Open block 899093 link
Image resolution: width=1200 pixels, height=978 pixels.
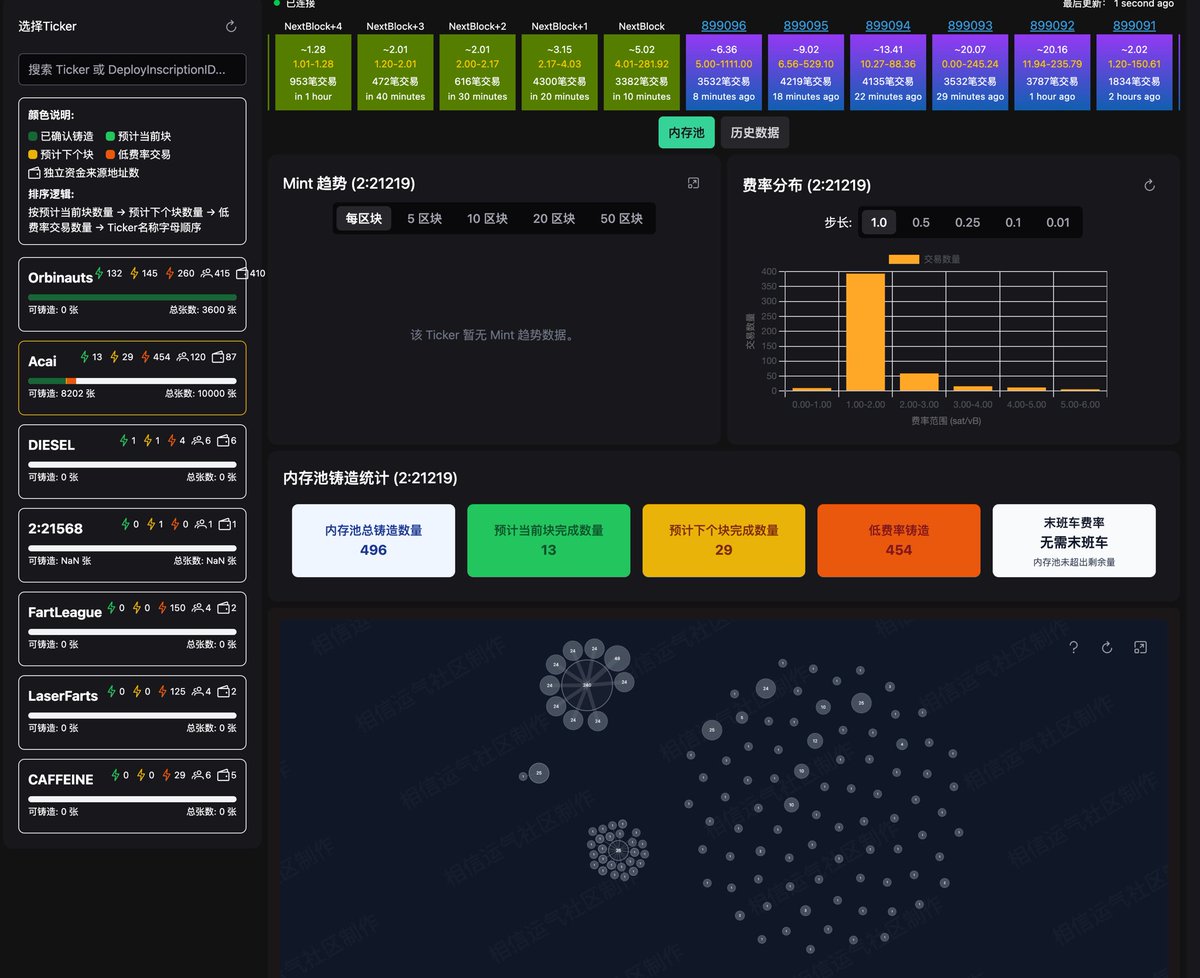970,26
